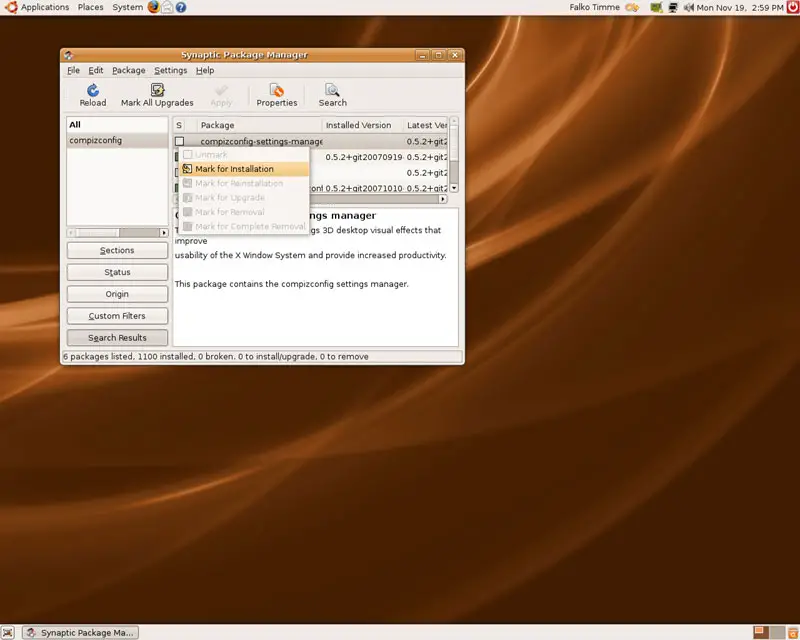This screenshot has height=640, width=800.
Task: Click the package list scroll-up arrow
Action: (454, 121)
